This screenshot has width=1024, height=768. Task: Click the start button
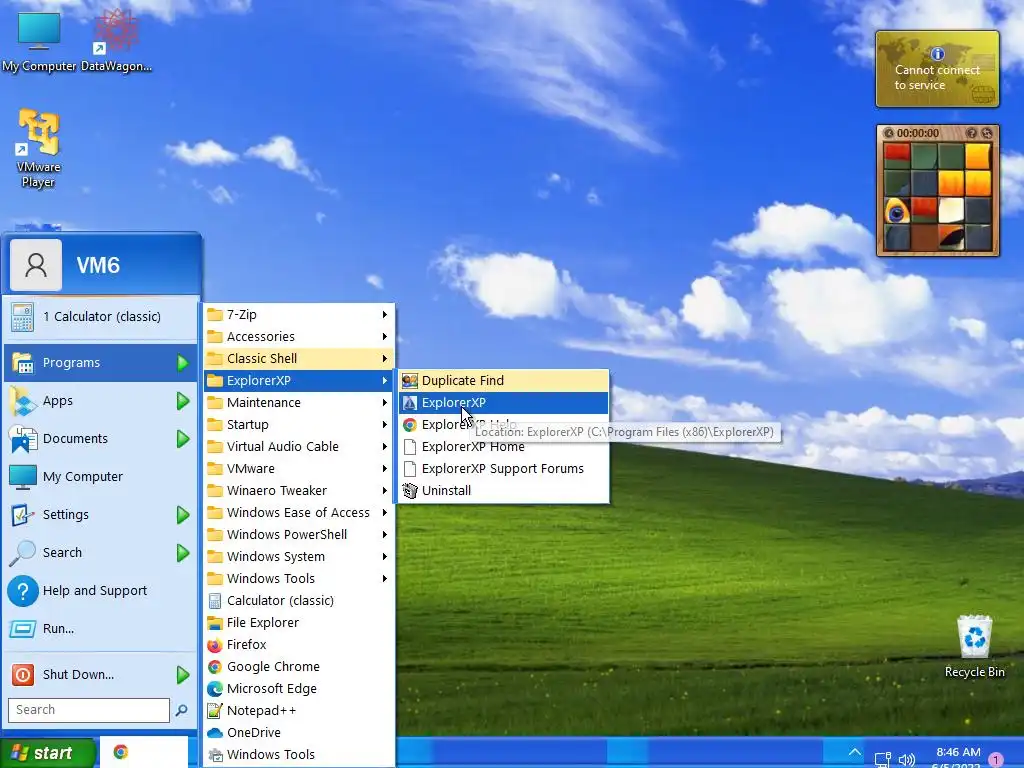(x=47, y=753)
